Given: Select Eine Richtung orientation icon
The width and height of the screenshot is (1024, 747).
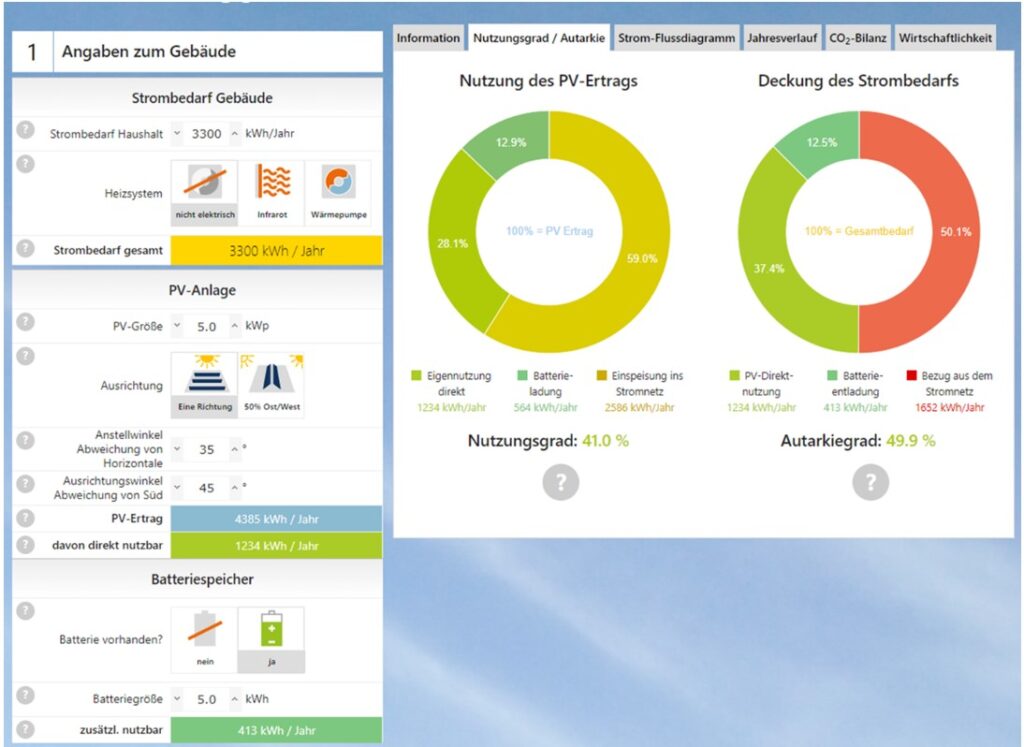Looking at the screenshot, I should (205, 384).
